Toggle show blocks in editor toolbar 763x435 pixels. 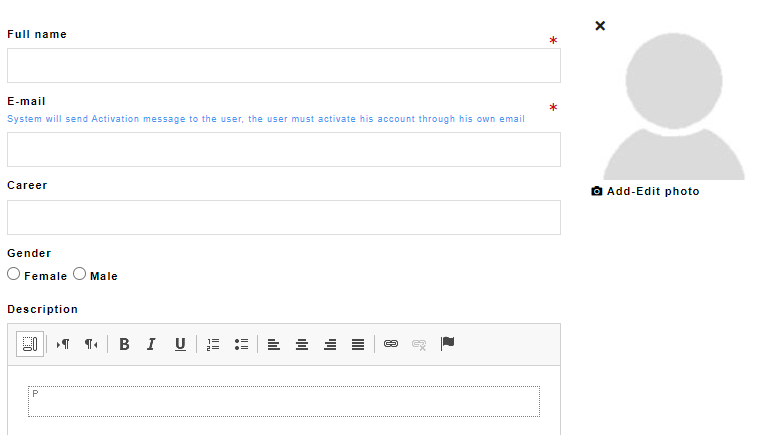30,344
